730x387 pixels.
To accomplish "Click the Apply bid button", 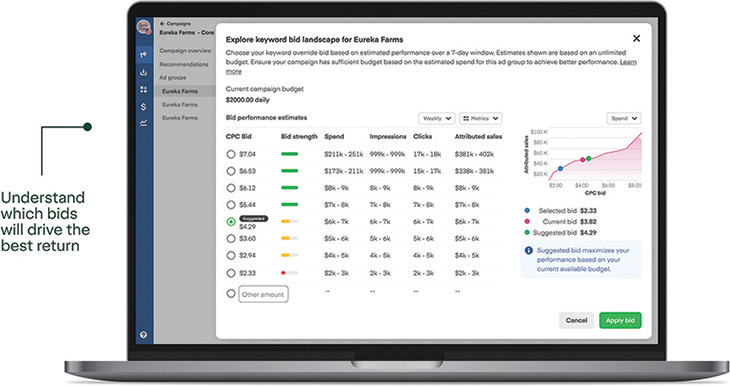I will [620, 320].
